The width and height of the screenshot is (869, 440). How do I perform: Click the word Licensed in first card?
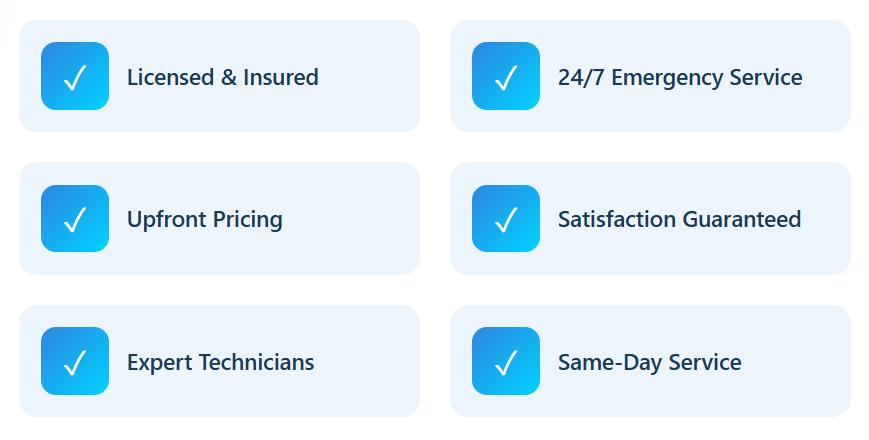click(169, 77)
